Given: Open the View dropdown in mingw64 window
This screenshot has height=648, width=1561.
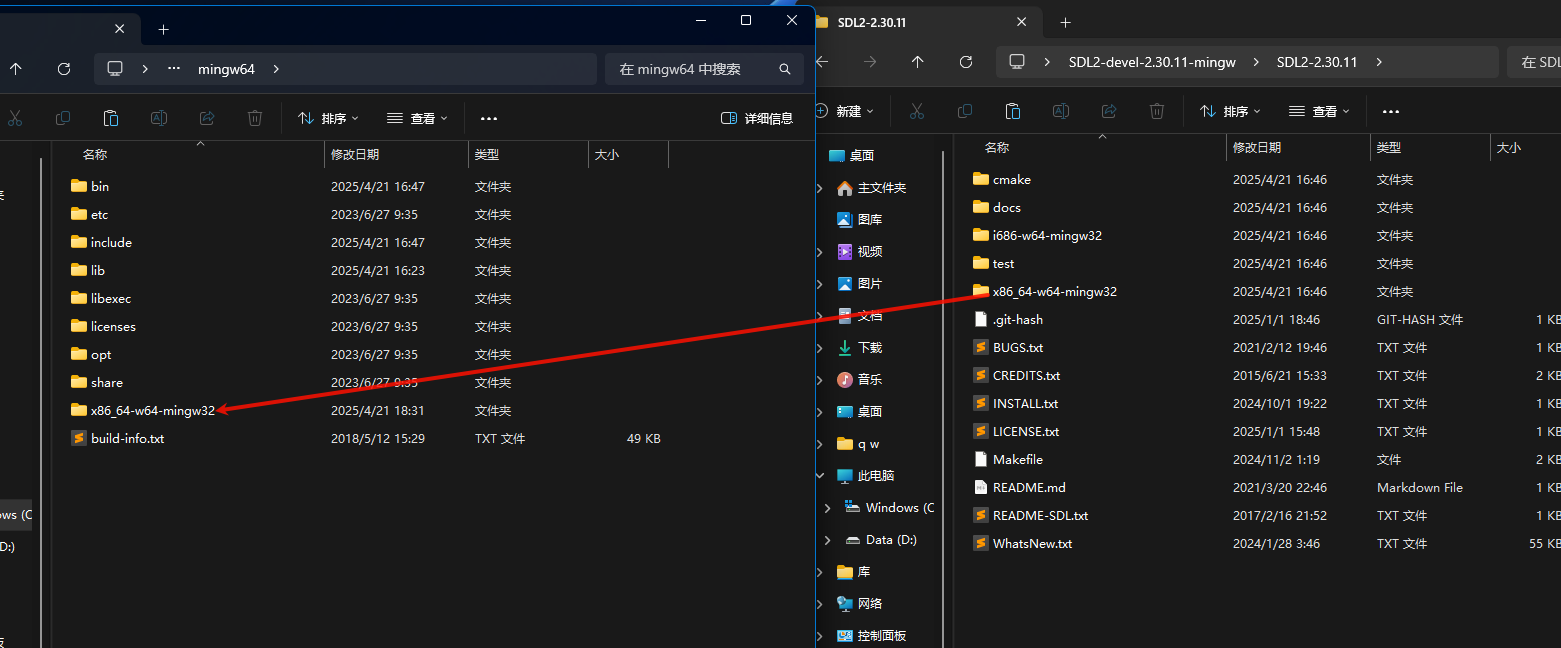Looking at the screenshot, I should (x=417, y=118).
